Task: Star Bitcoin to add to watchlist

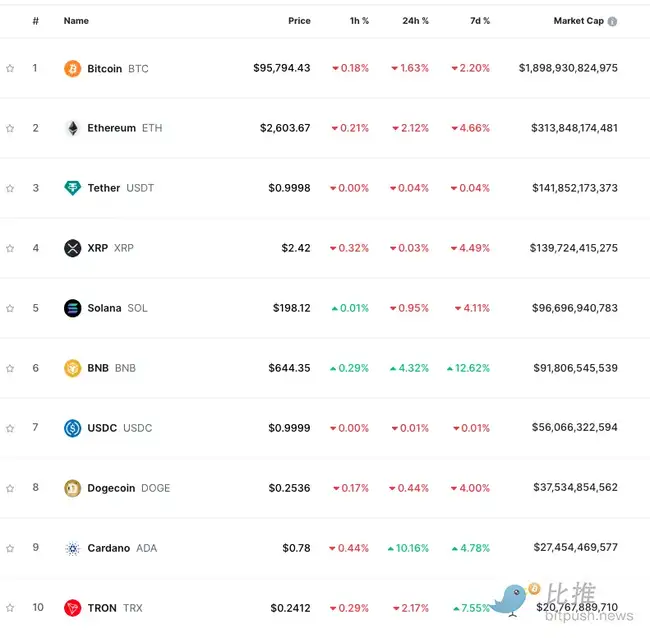Action: click(10, 69)
